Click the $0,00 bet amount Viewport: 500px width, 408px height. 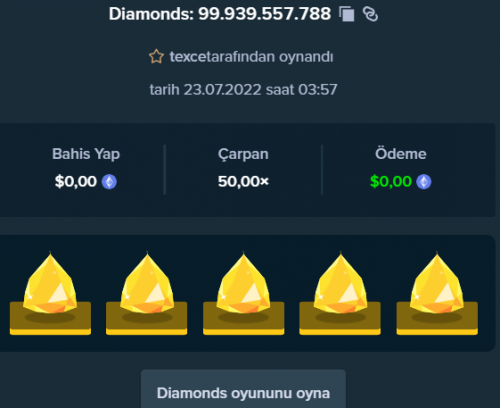click(76, 182)
